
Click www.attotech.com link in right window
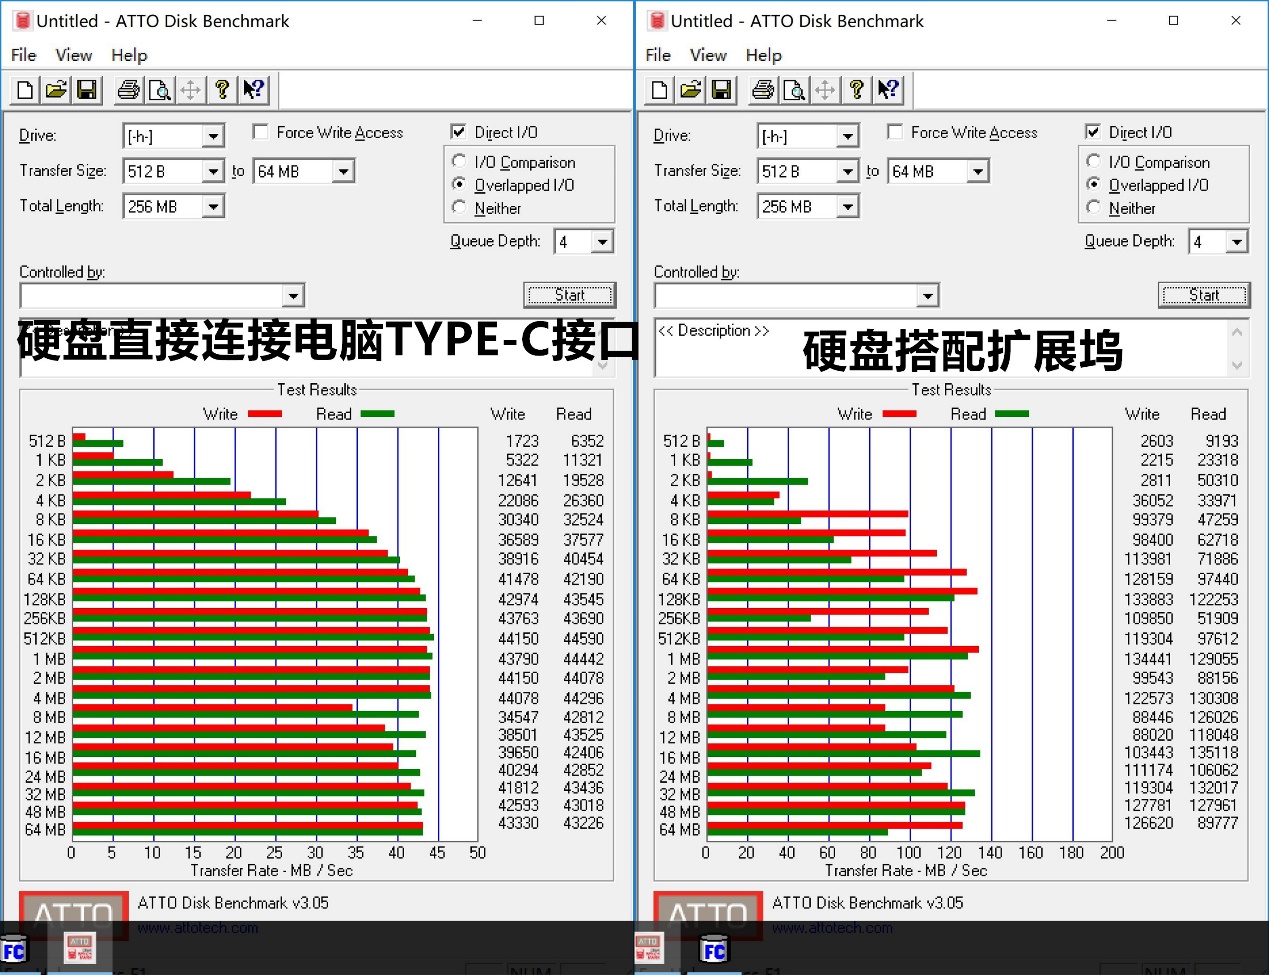(832, 928)
